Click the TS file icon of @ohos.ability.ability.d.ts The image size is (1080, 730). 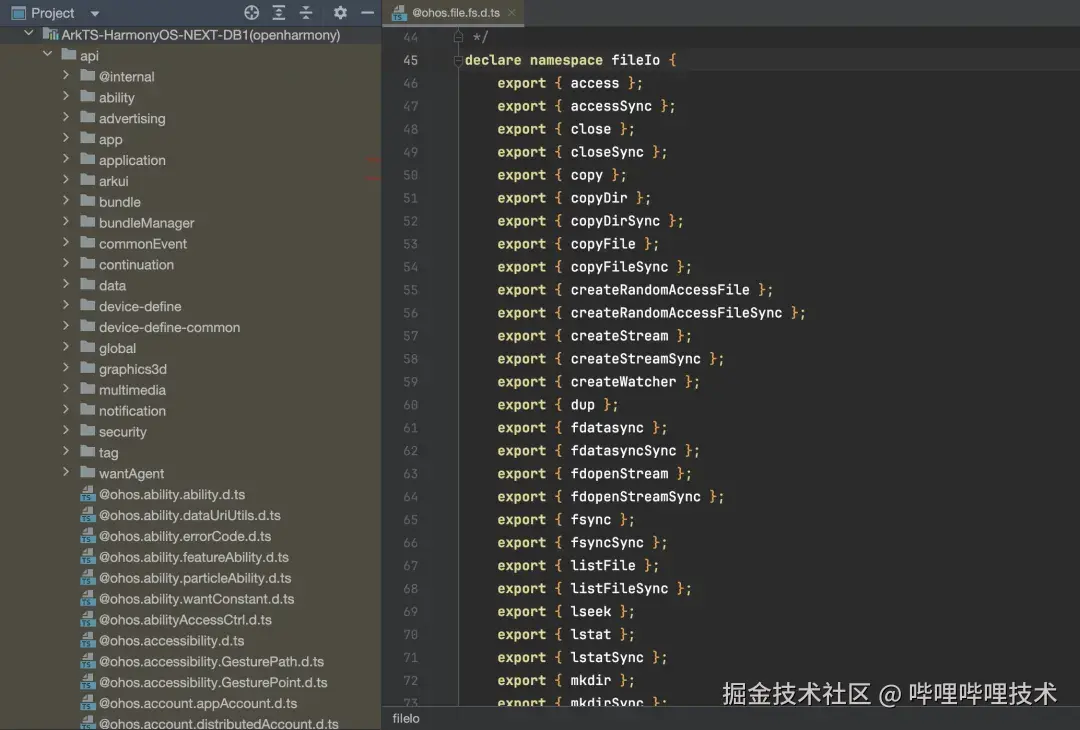tap(87, 494)
